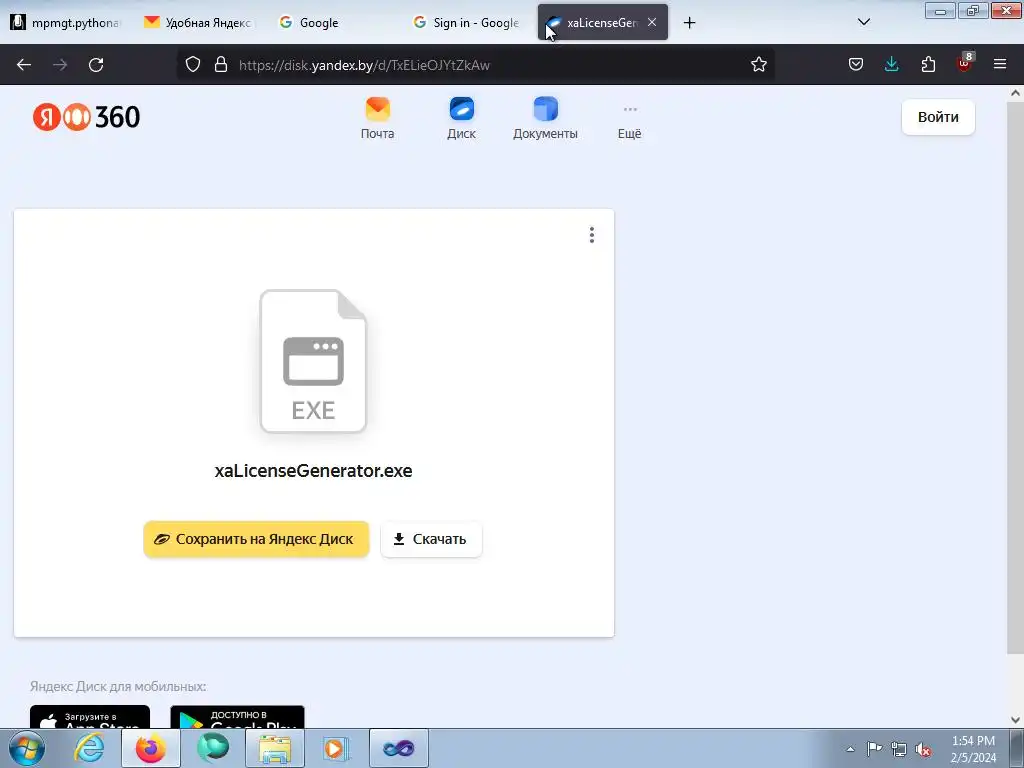Viewport: 1024px width, 768px height.
Task: Open Документы service icon
Action: 545,118
